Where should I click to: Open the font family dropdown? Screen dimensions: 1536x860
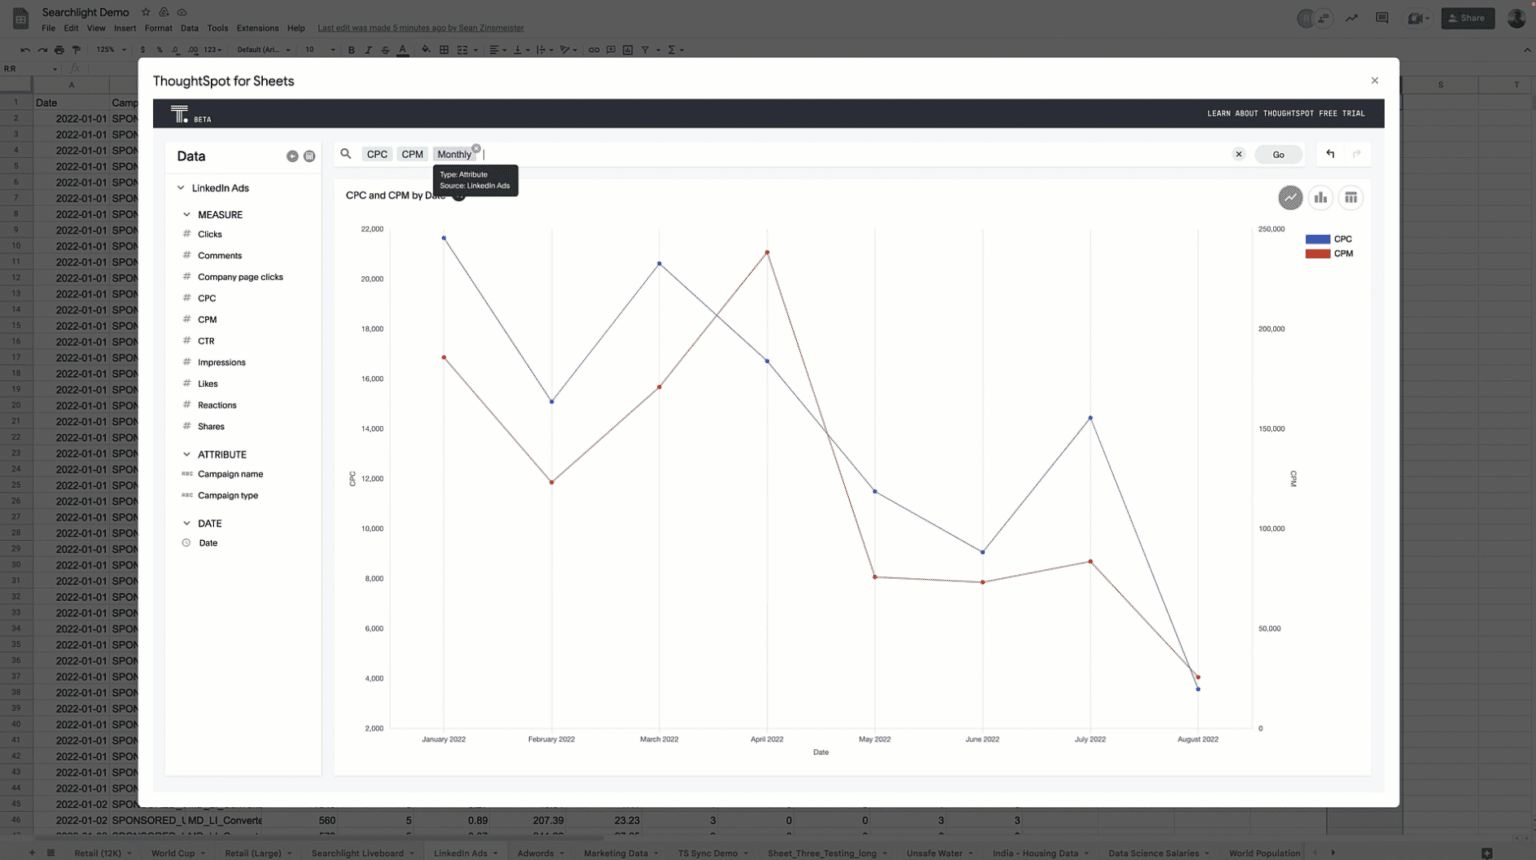(x=263, y=49)
